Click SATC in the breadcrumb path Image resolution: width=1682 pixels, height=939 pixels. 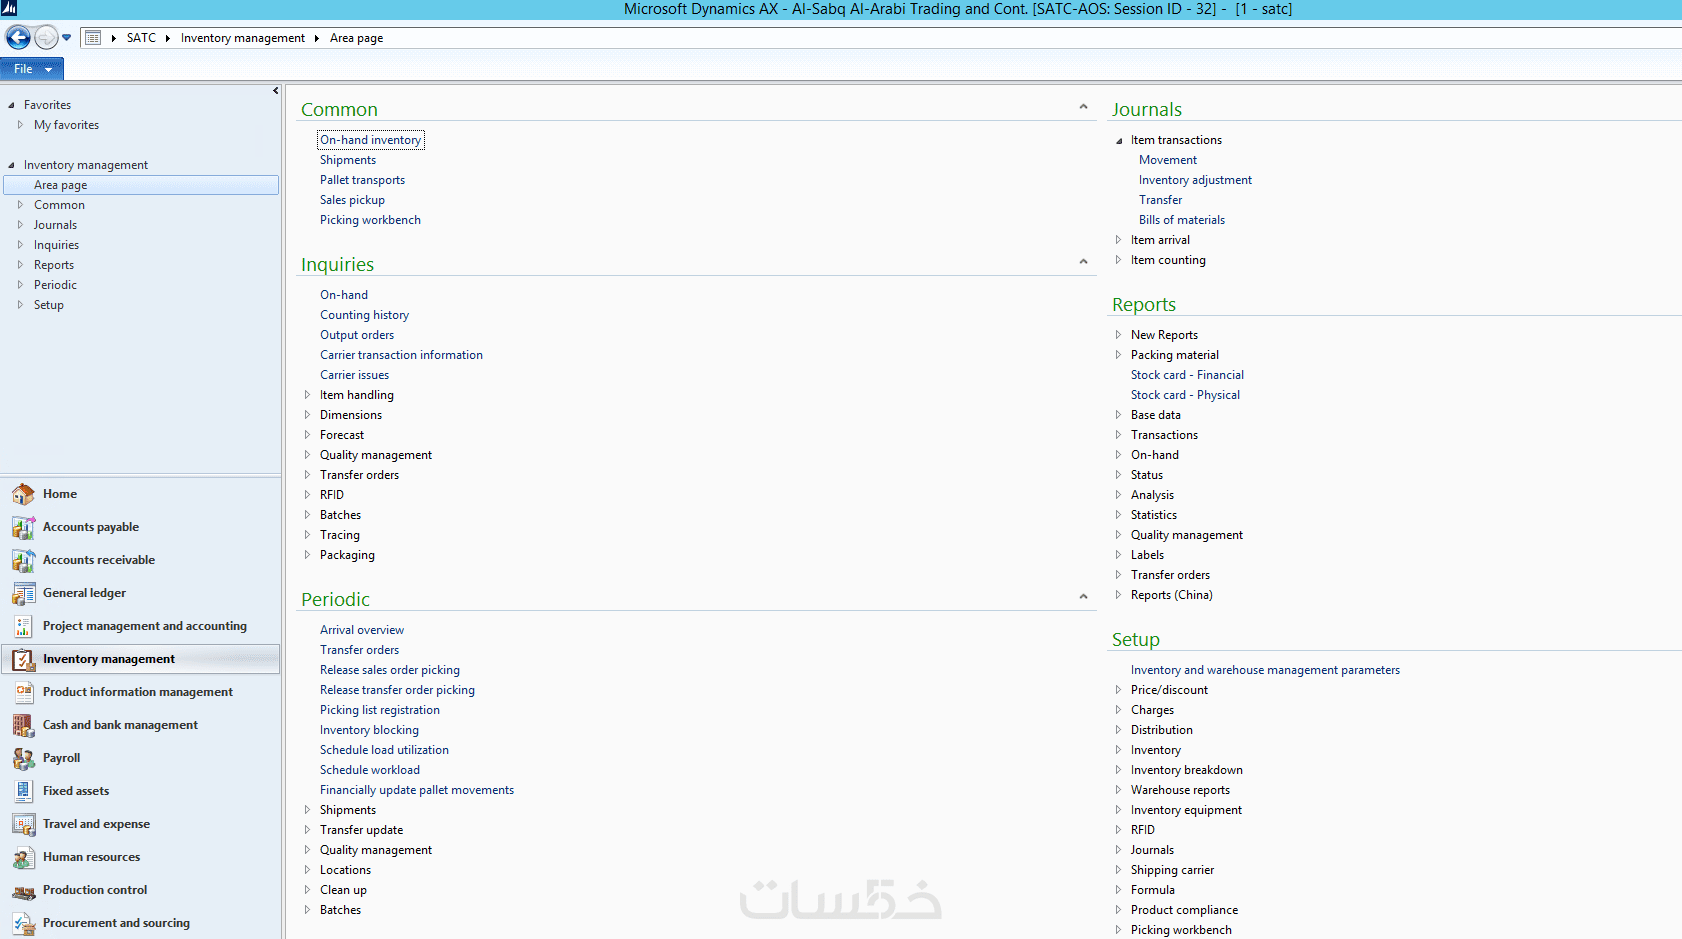[141, 38]
